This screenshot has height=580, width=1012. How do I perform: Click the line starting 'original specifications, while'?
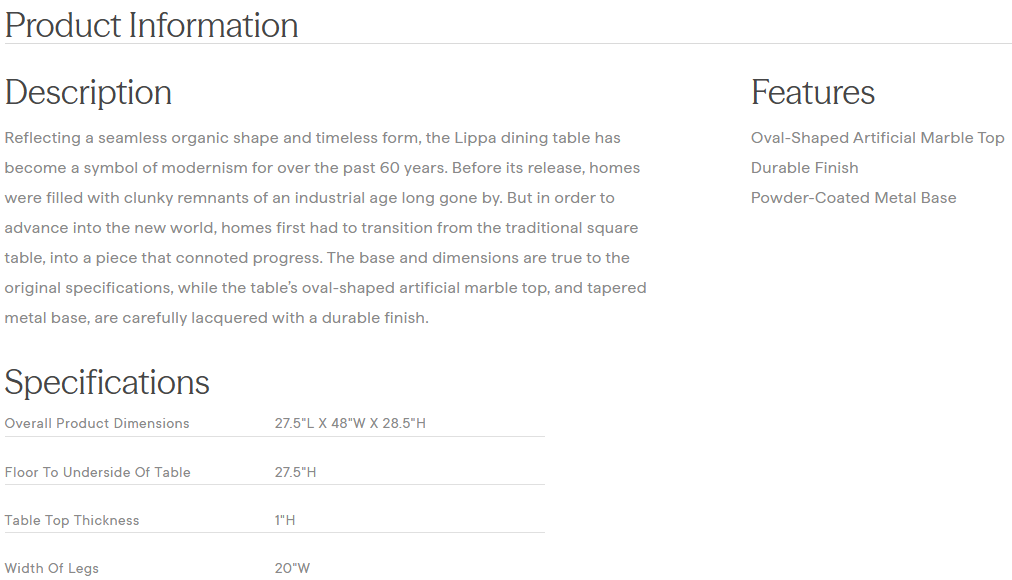(x=325, y=288)
